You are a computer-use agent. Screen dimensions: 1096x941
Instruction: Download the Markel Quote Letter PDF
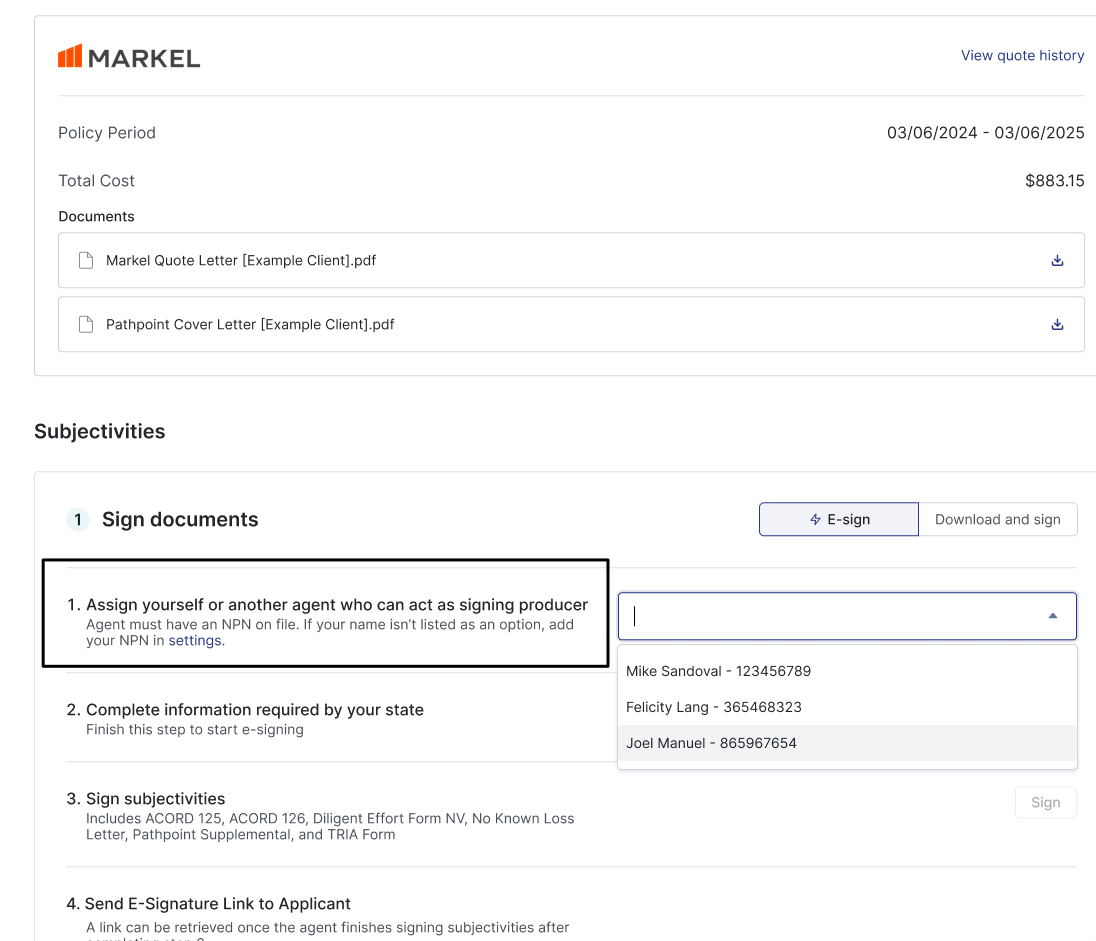(x=1057, y=261)
